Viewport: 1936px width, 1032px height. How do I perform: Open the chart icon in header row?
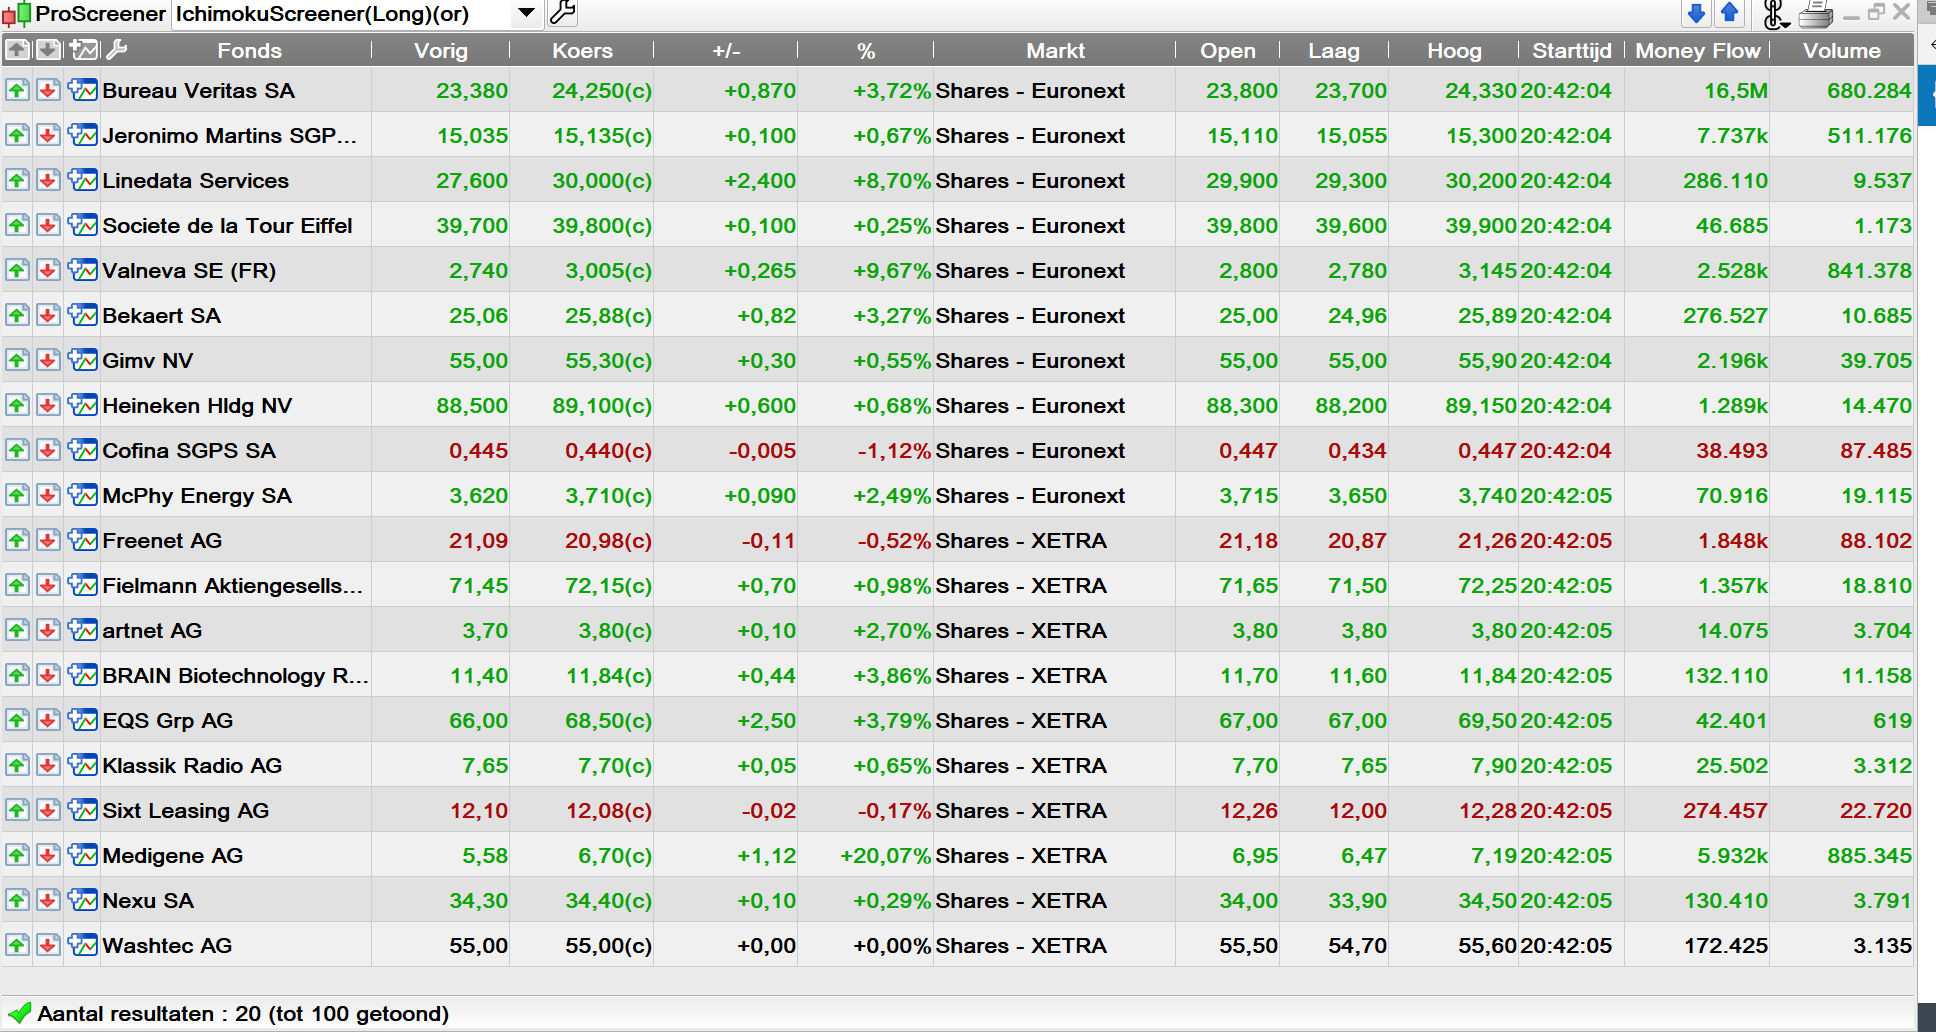pyautogui.click(x=84, y=50)
